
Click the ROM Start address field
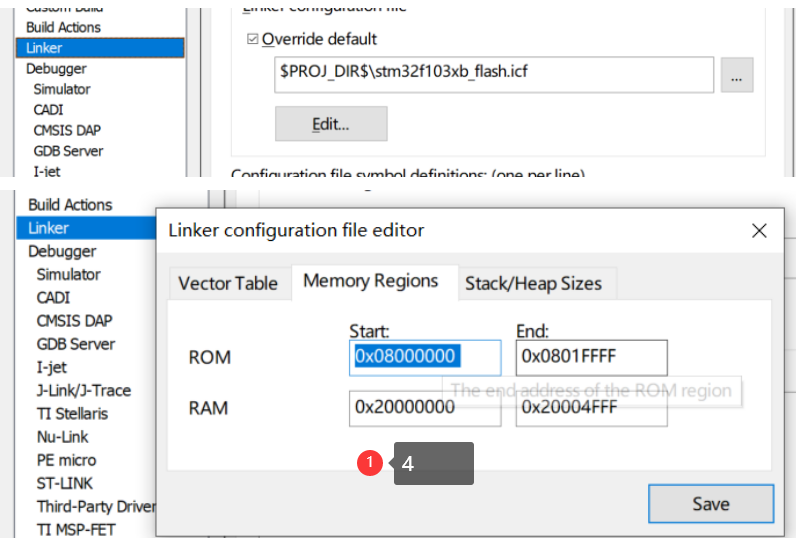[x=425, y=357]
